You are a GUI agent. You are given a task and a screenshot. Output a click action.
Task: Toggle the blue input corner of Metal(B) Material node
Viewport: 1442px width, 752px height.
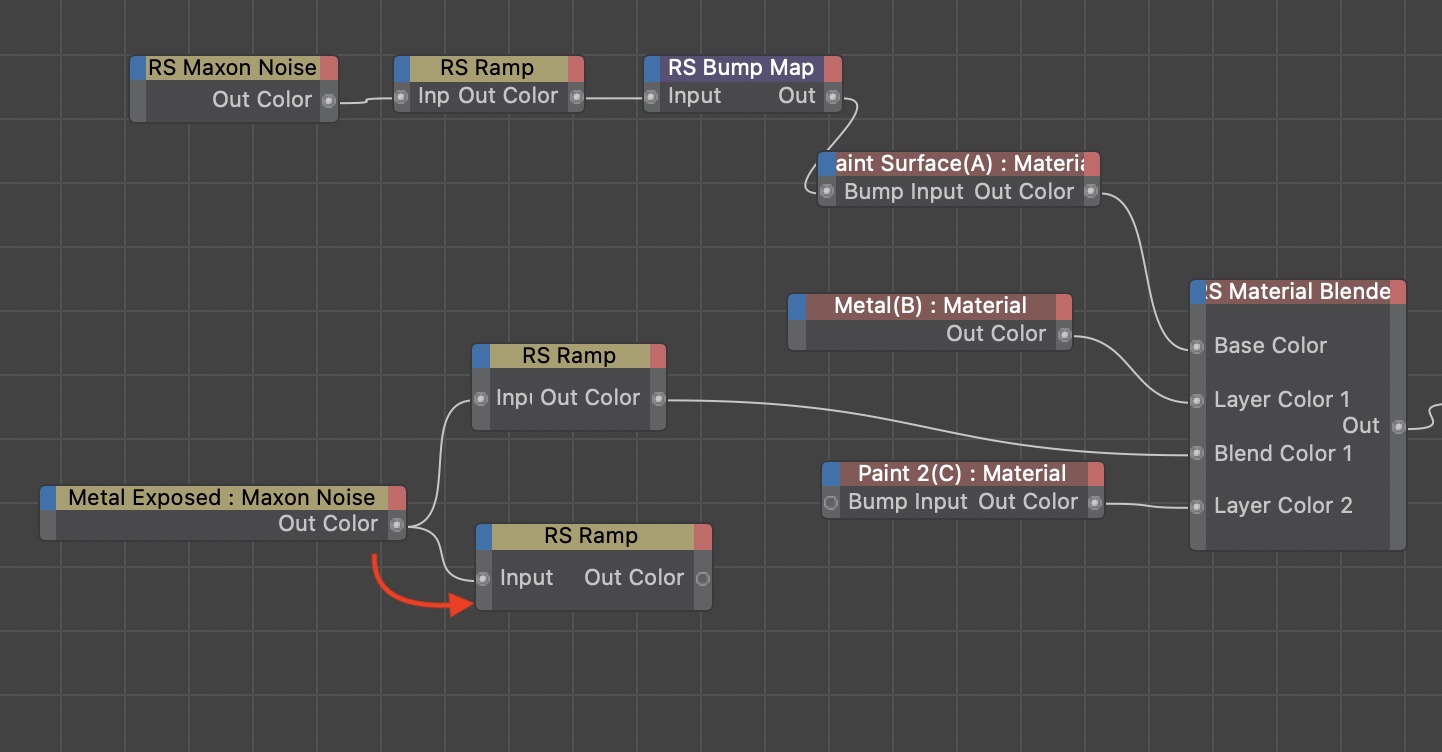pyautogui.click(x=797, y=306)
